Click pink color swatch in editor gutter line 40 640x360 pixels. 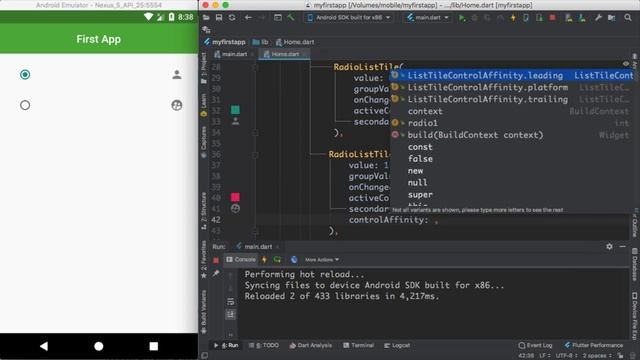pos(235,197)
